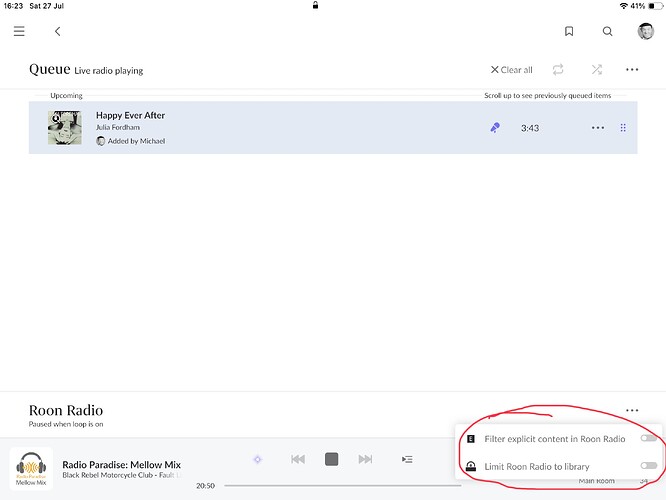Click the battery status indicator
This screenshot has width=666, height=500.
click(x=655, y=6)
